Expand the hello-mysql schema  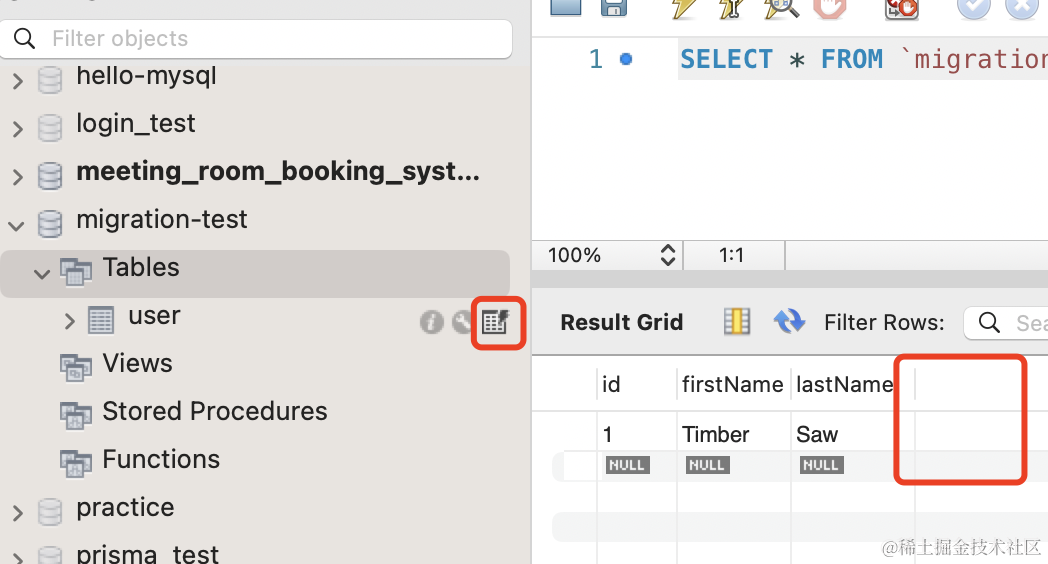coord(18,80)
